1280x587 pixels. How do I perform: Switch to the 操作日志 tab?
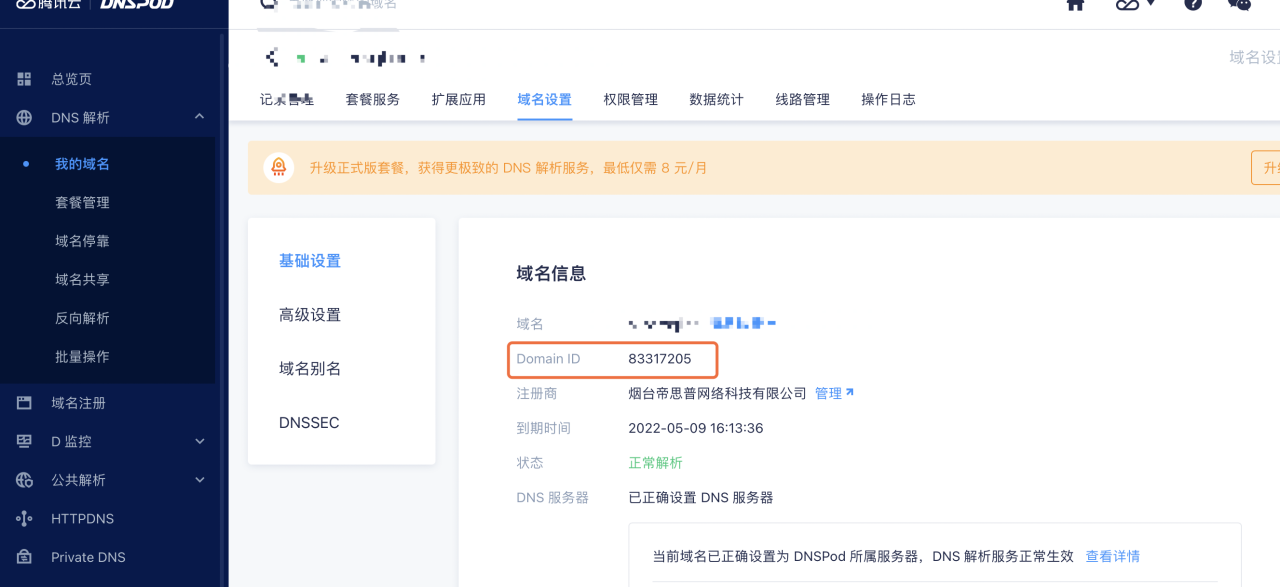click(x=888, y=99)
